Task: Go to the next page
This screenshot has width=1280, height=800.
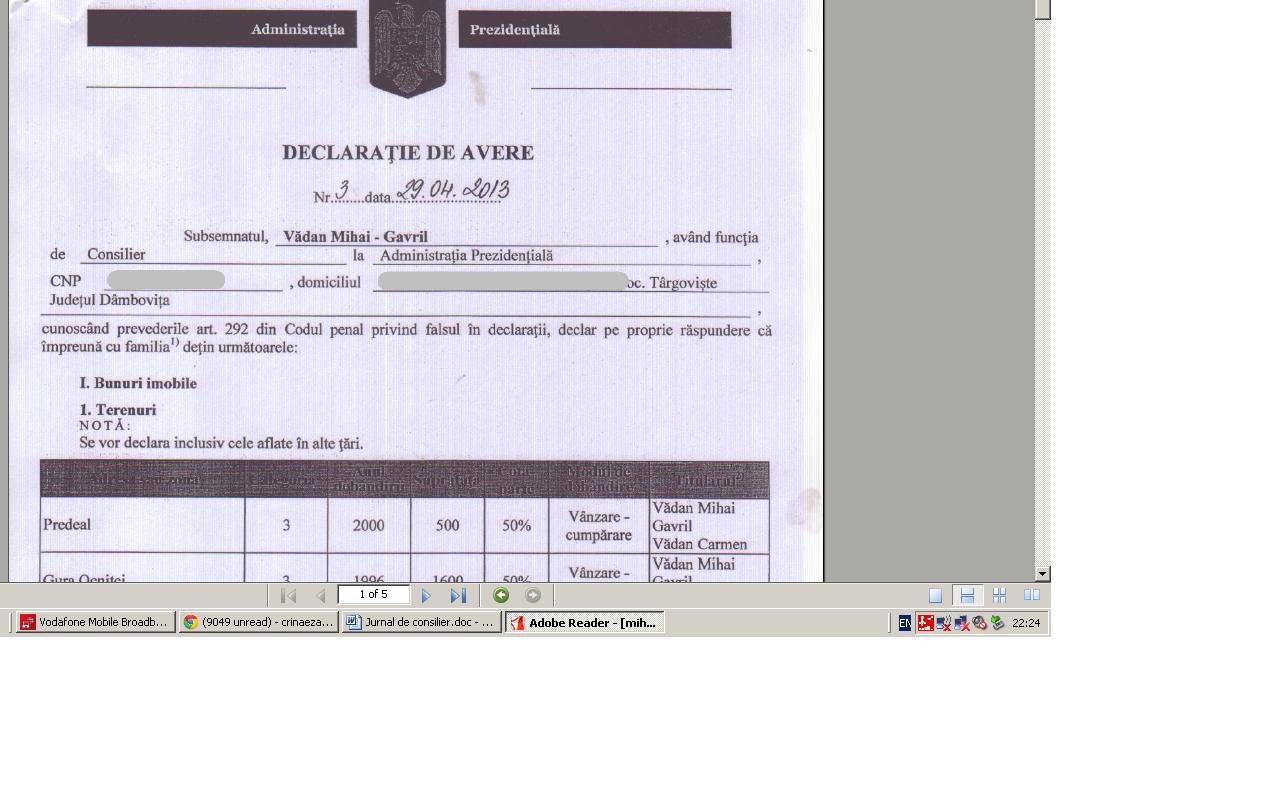Action: 426,596
